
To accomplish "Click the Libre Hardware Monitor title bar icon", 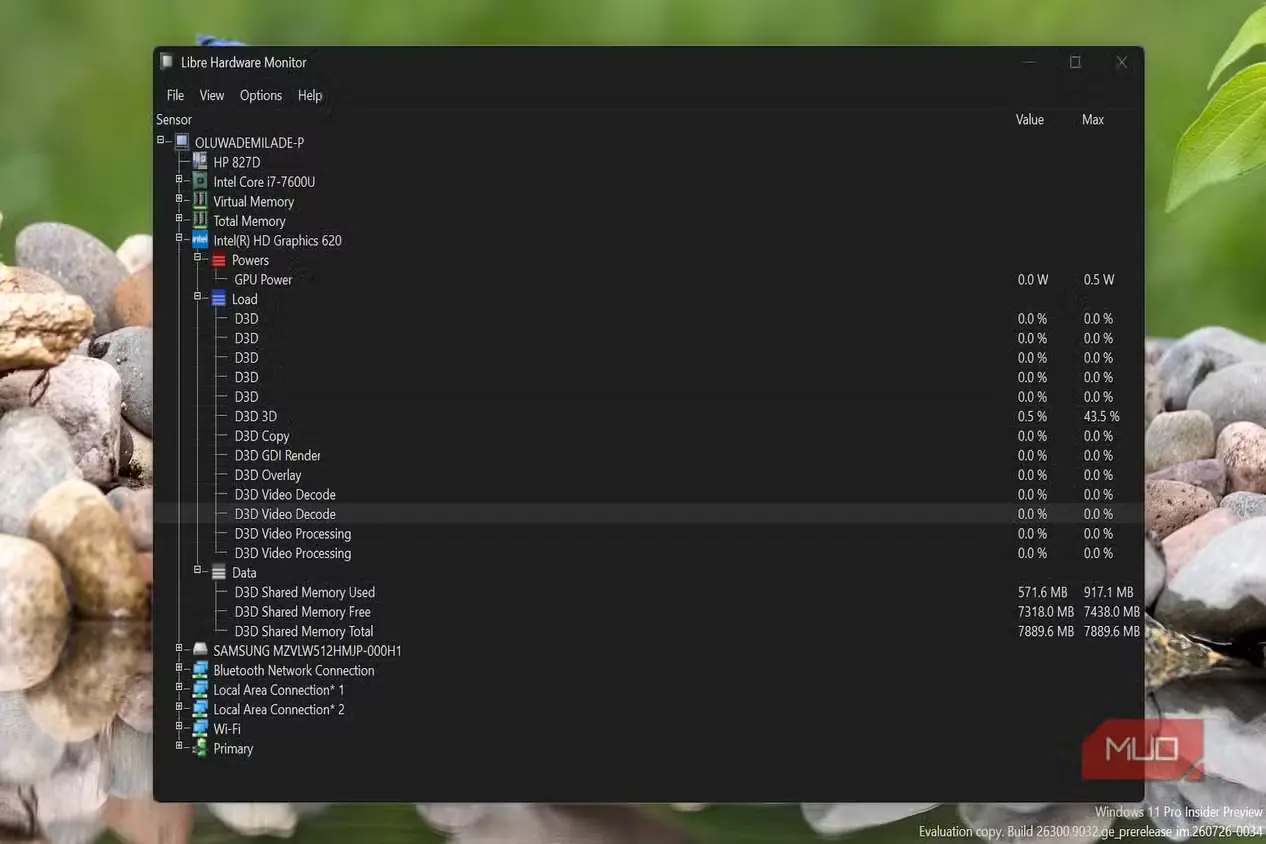I will [x=167, y=62].
